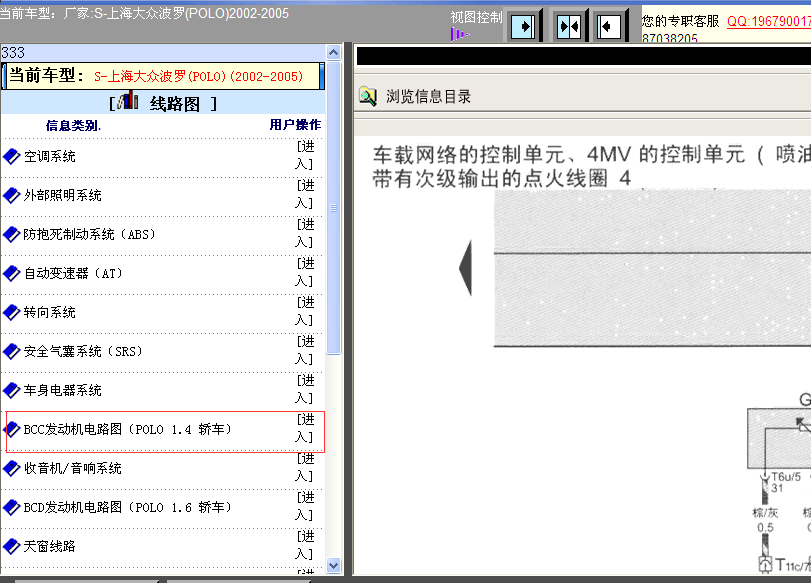Click the view control split-center button
The height and width of the screenshot is (583, 811).
[568, 26]
